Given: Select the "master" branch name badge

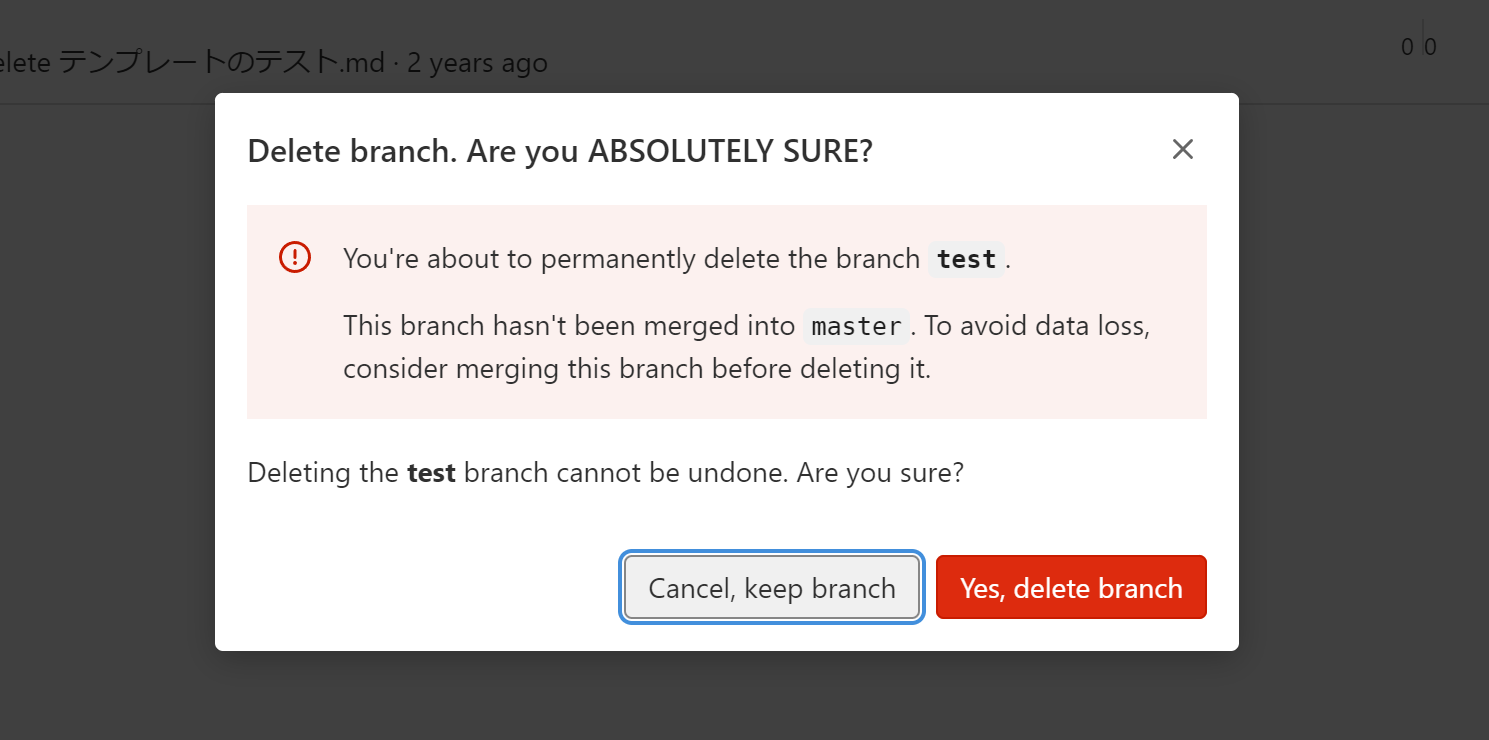Looking at the screenshot, I should click(856, 325).
